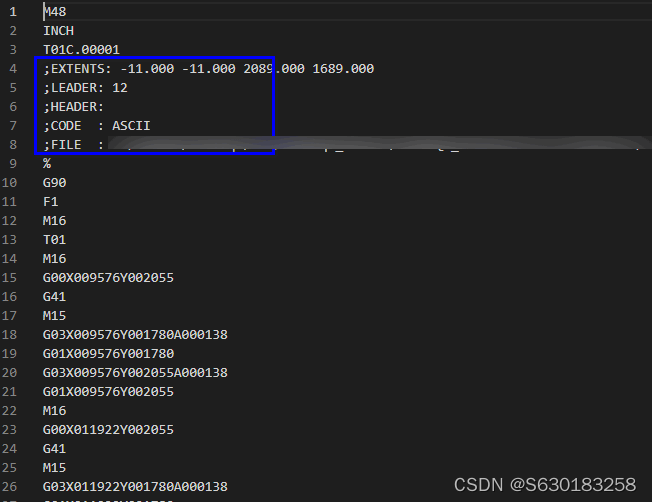The height and width of the screenshot is (502, 652).
Task: Click T01 on line 13
Action: tap(54, 240)
